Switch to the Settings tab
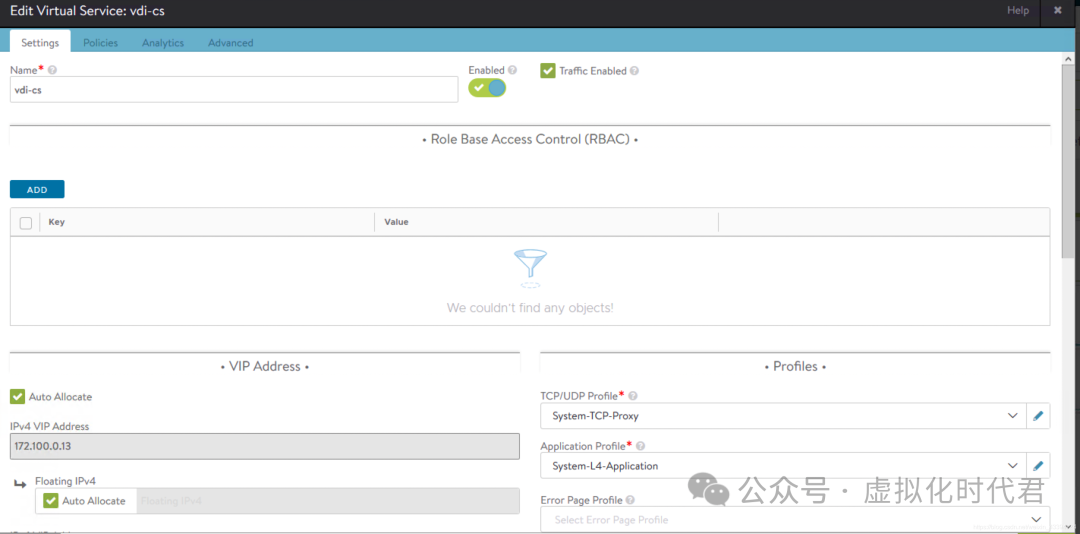Image resolution: width=1080 pixels, height=534 pixels. coord(40,42)
